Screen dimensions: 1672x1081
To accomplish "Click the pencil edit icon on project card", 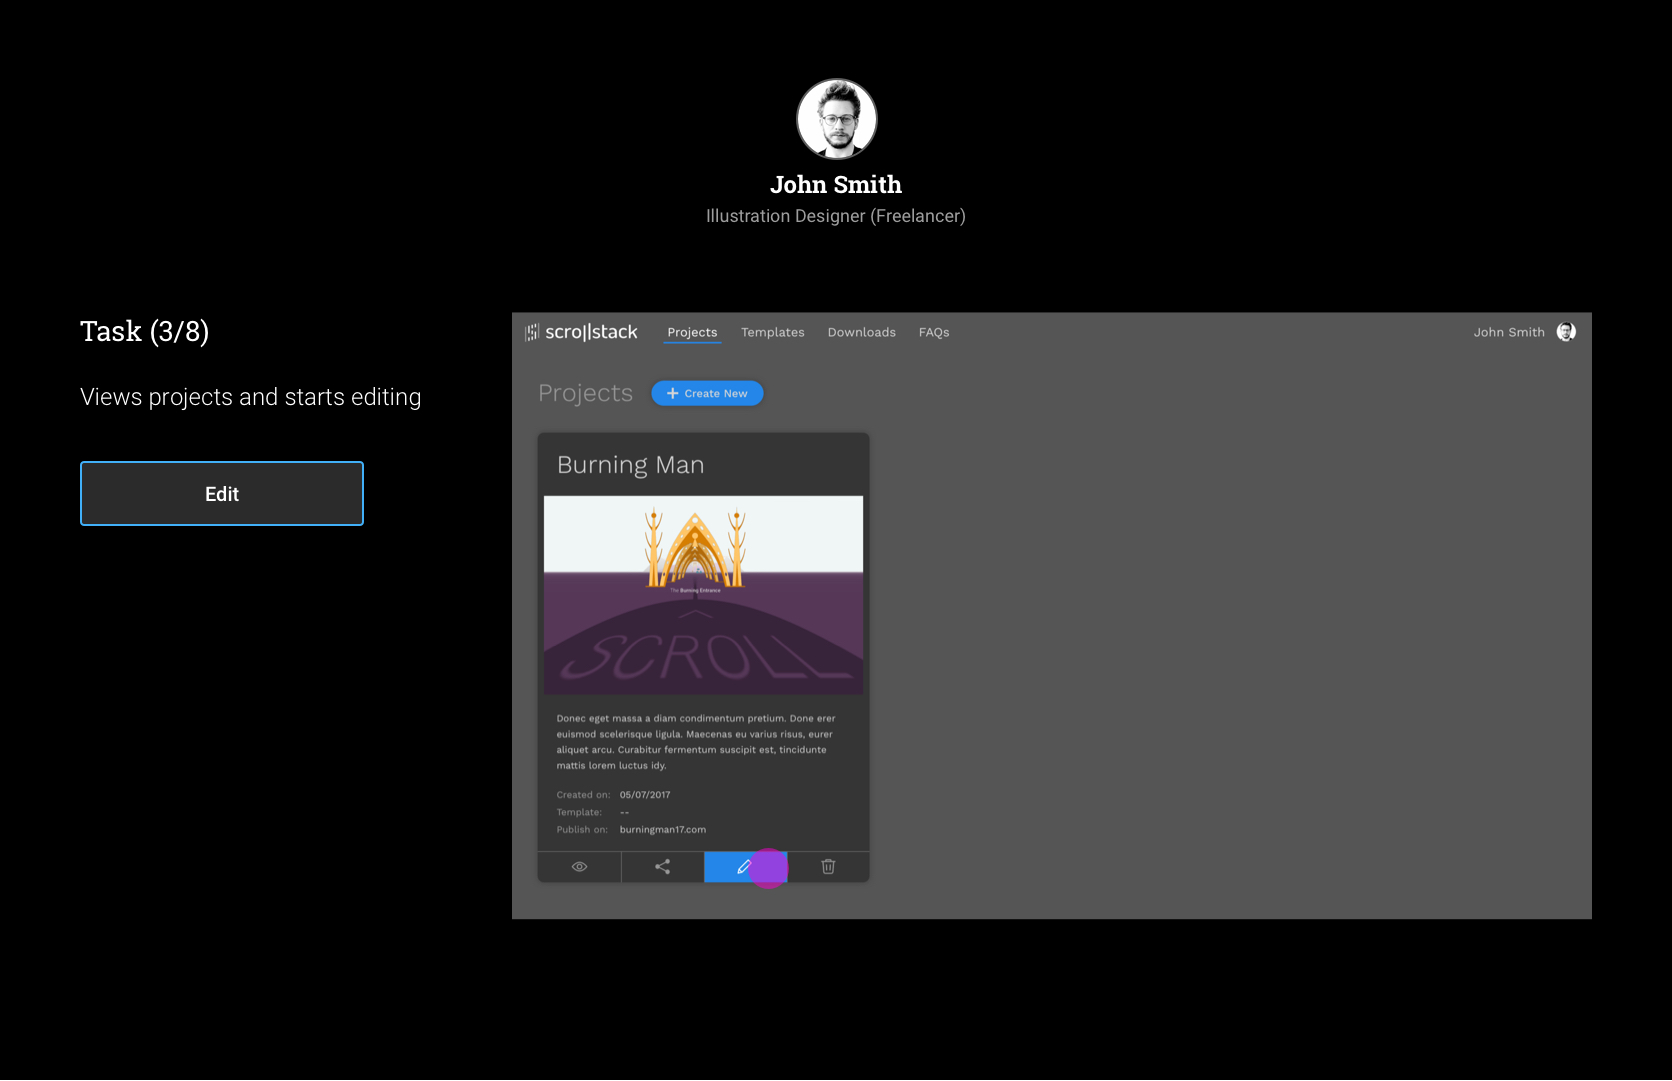I will coord(744,867).
